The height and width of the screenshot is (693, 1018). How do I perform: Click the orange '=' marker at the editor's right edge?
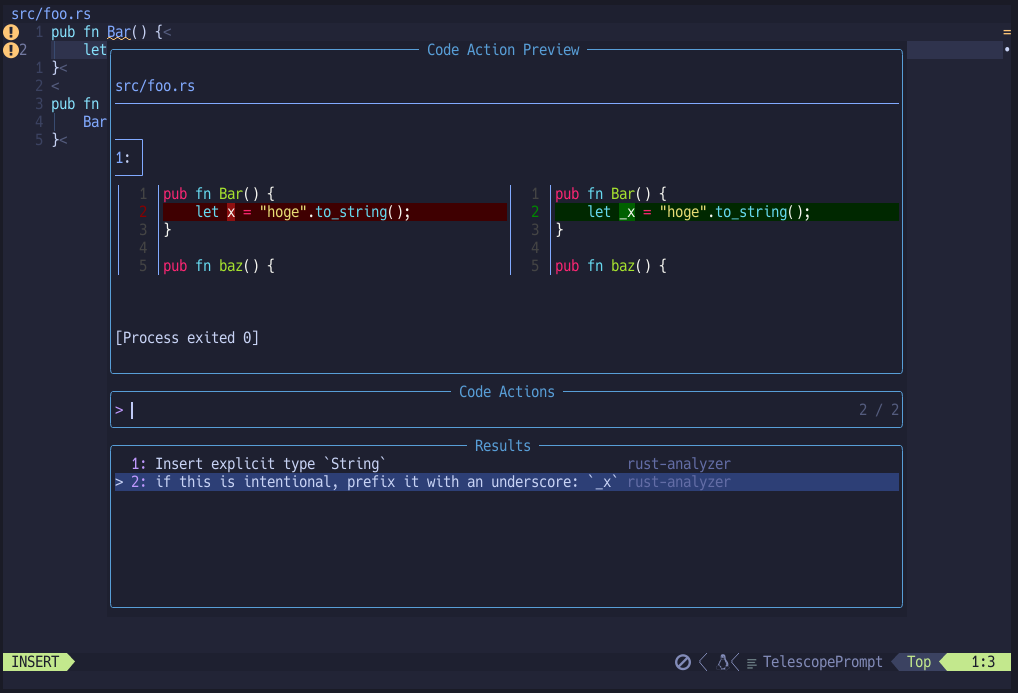coord(1007,32)
